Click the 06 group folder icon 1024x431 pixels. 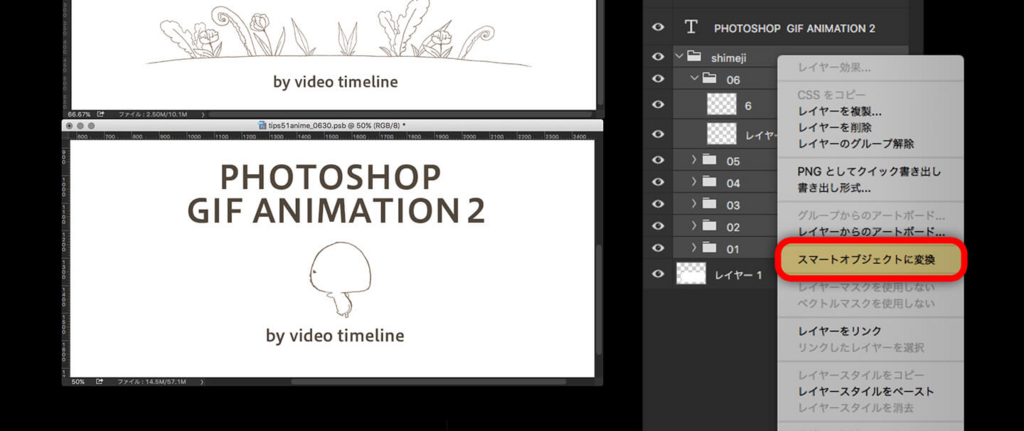(709, 79)
